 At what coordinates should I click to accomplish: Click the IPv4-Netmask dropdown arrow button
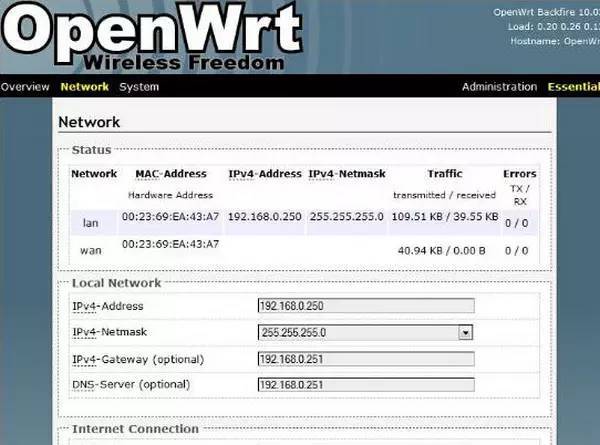point(465,333)
